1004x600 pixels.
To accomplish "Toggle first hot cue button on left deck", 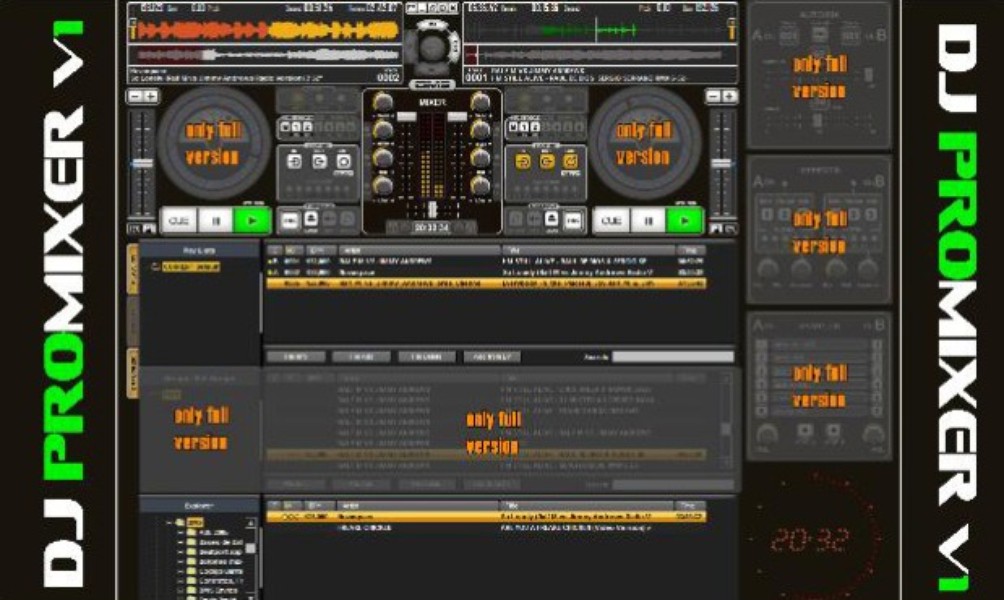I will (286, 127).
